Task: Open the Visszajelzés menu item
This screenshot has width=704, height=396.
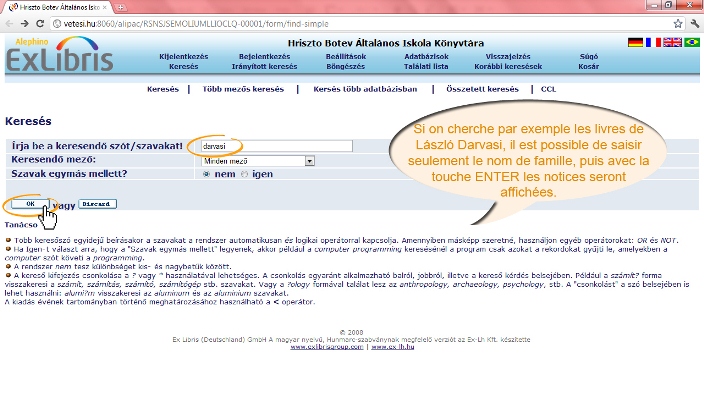Action: (x=508, y=57)
